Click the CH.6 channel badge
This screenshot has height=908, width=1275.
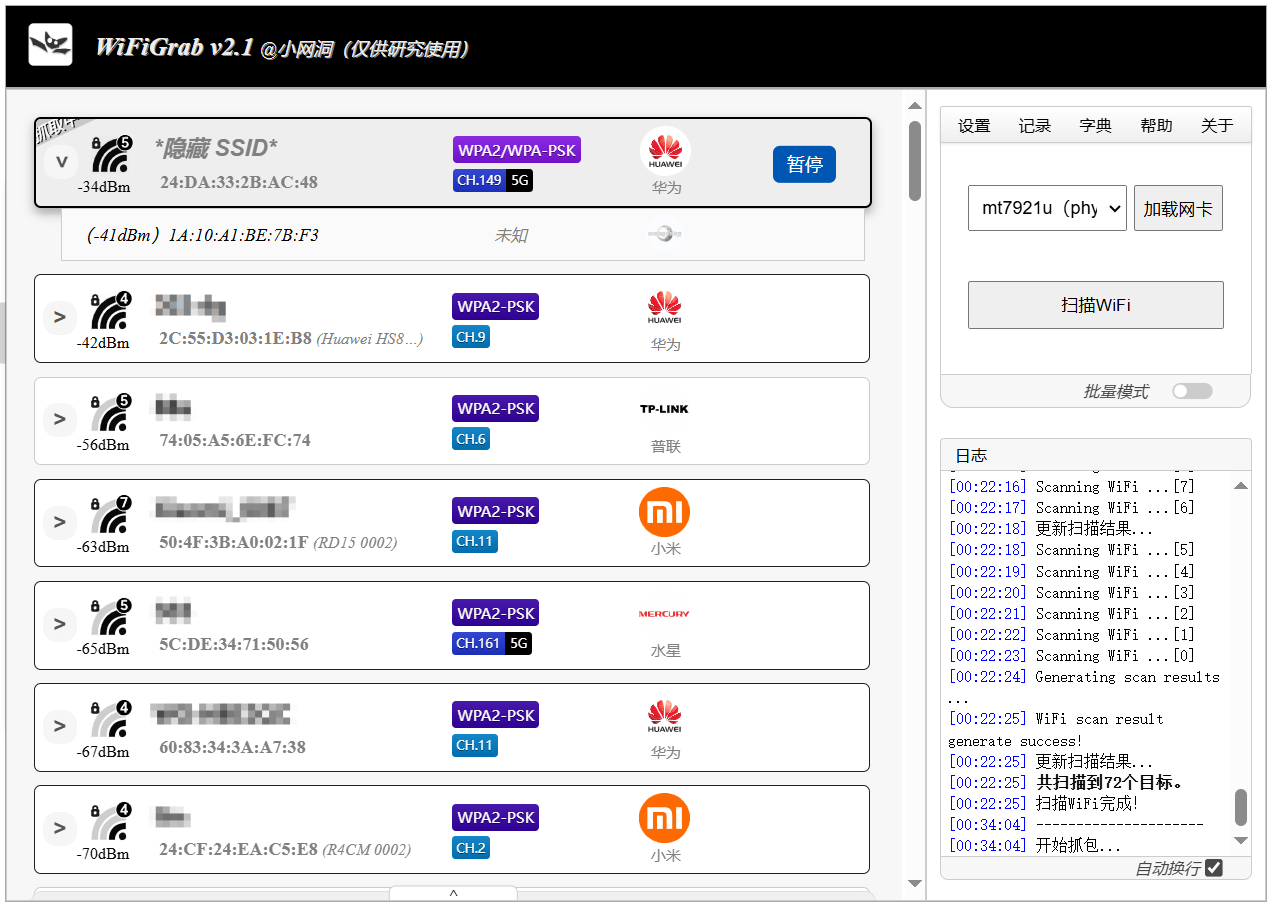pyautogui.click(x=471, y=439)
